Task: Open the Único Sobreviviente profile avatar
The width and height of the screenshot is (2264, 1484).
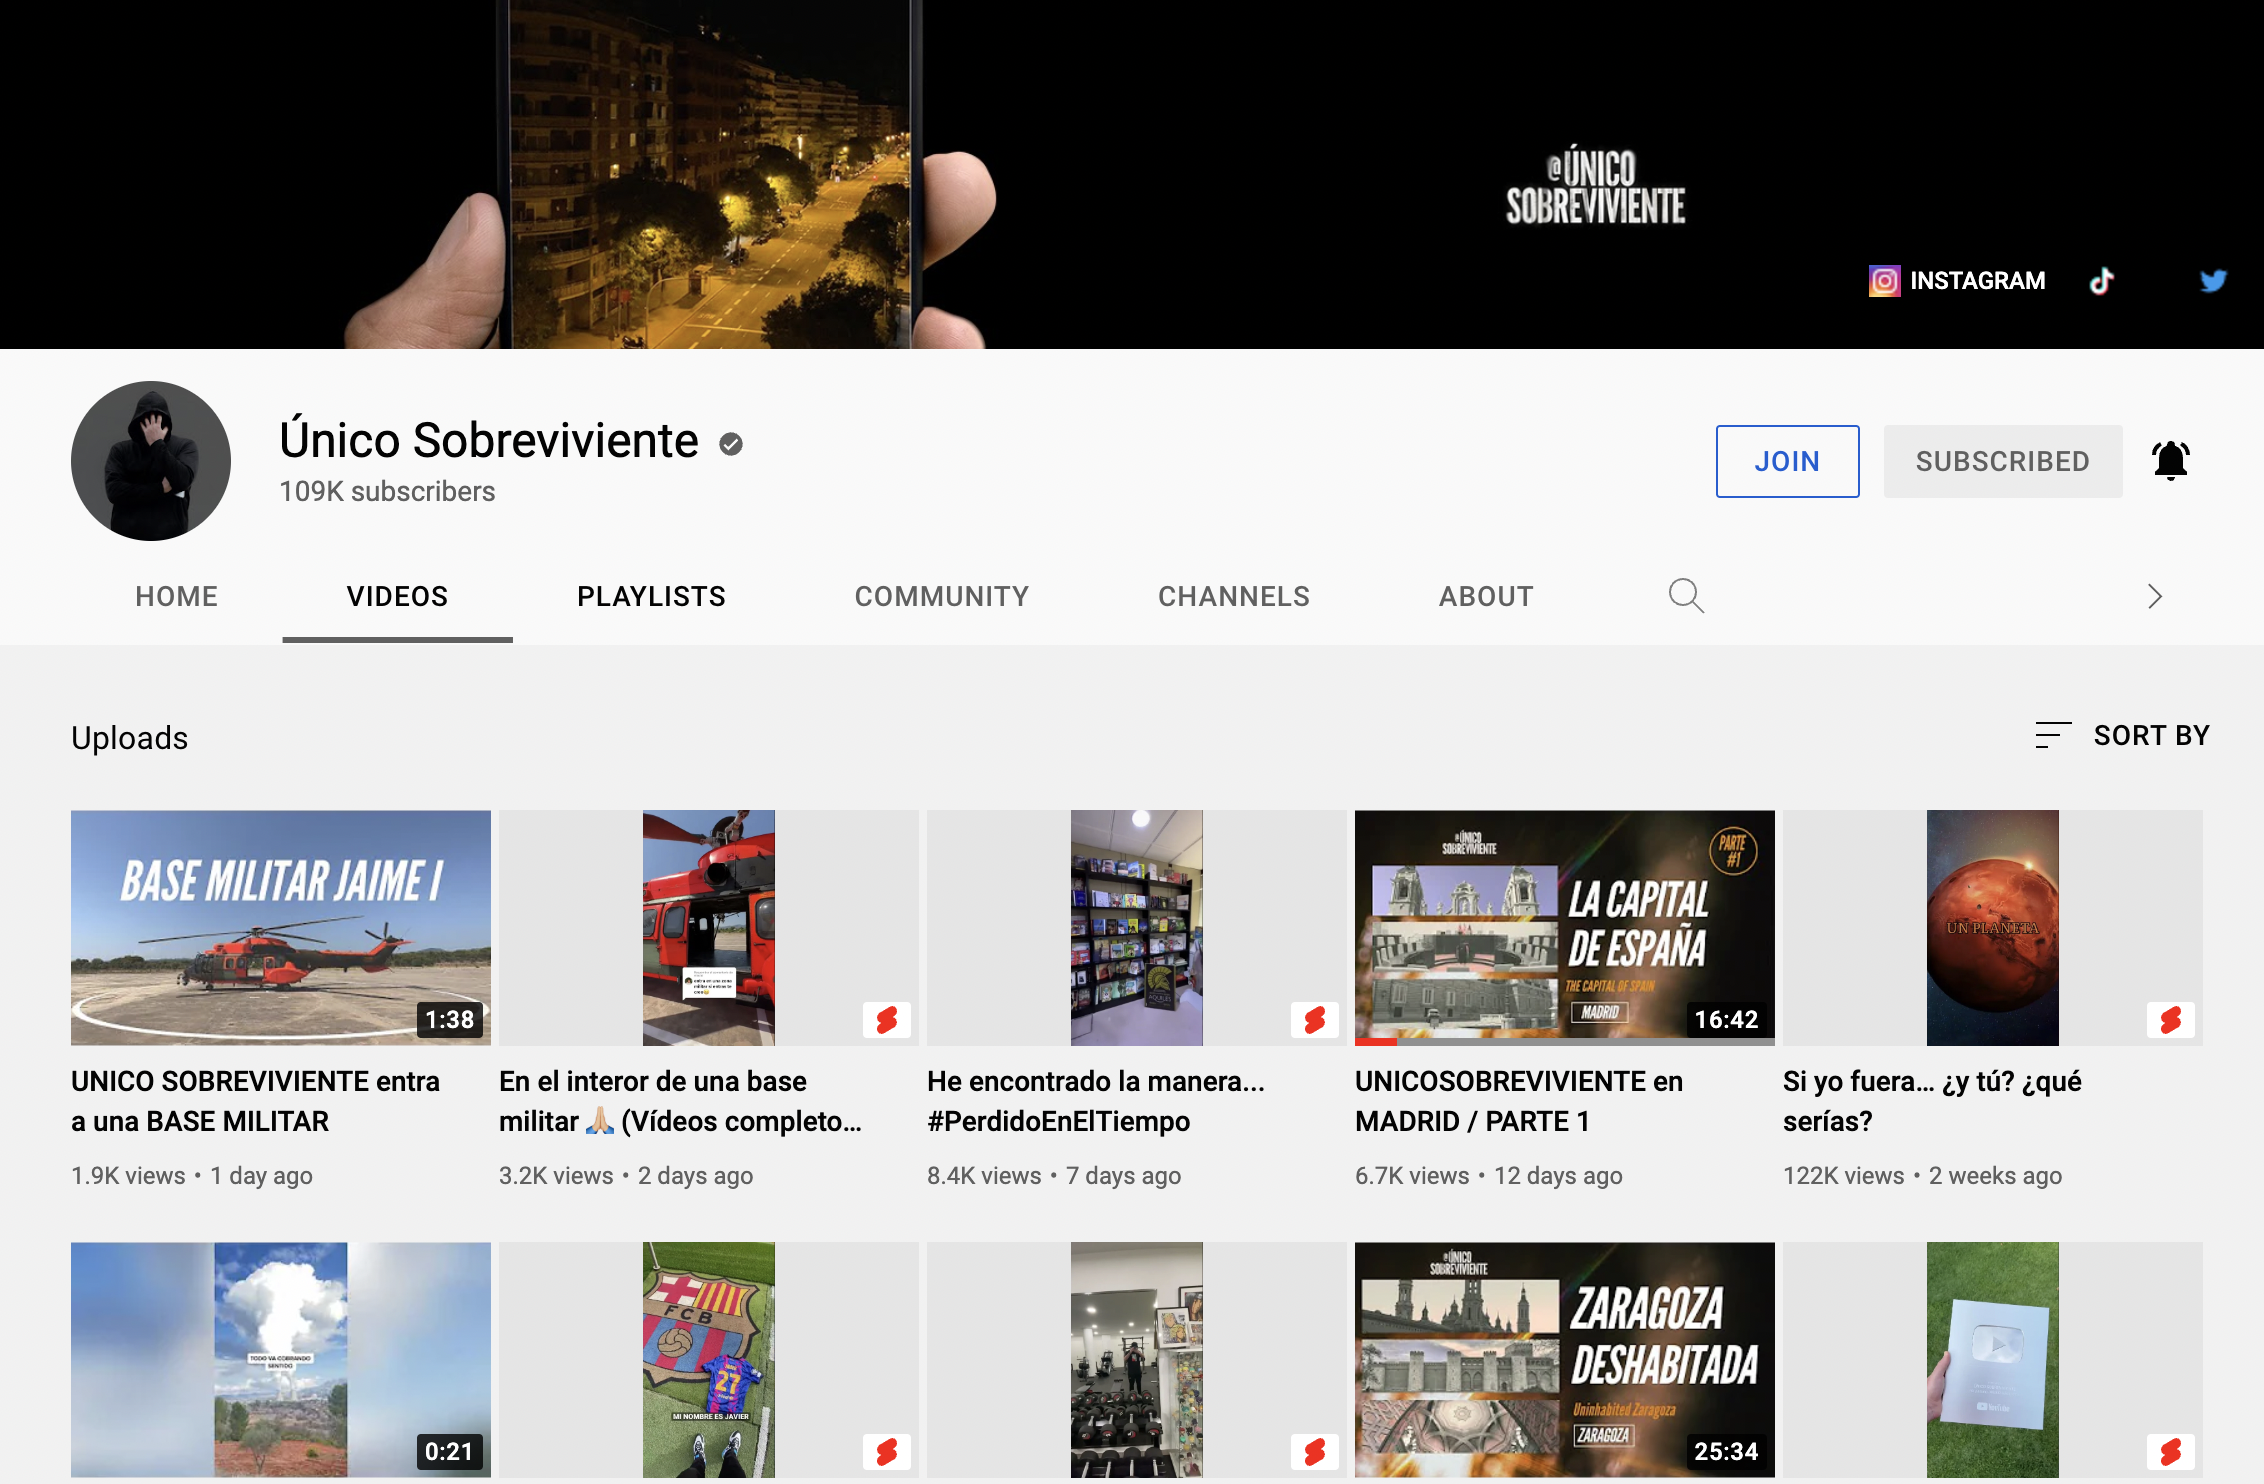Action: pos(151,461)
